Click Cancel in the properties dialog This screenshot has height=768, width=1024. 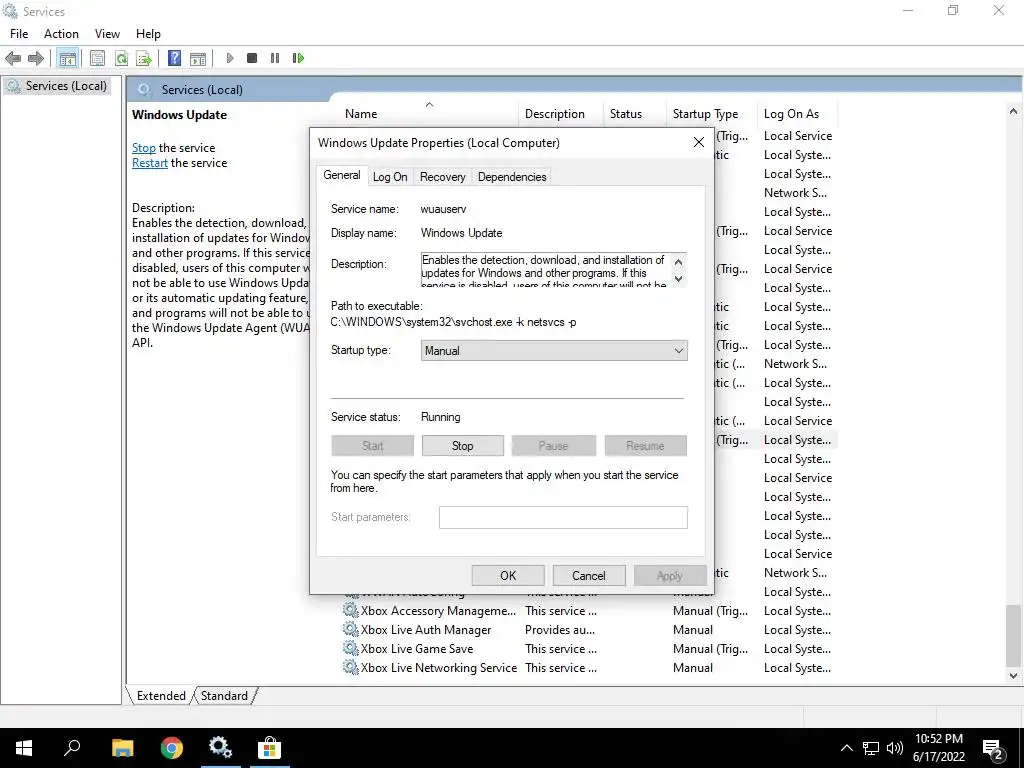tap(588, 575)
